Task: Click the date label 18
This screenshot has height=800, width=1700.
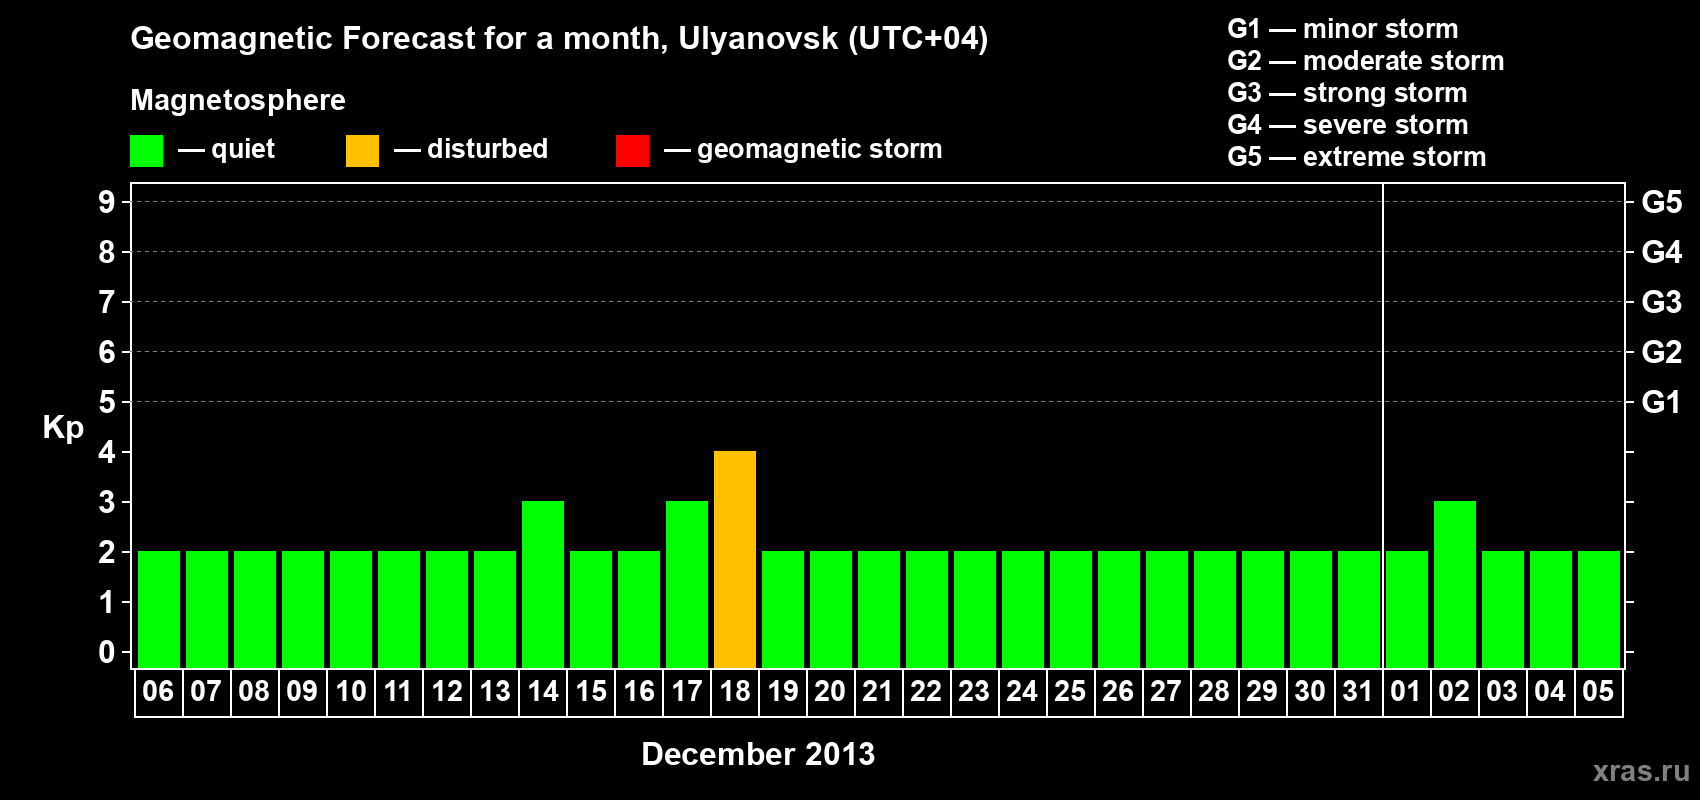Action: (735, 691)
